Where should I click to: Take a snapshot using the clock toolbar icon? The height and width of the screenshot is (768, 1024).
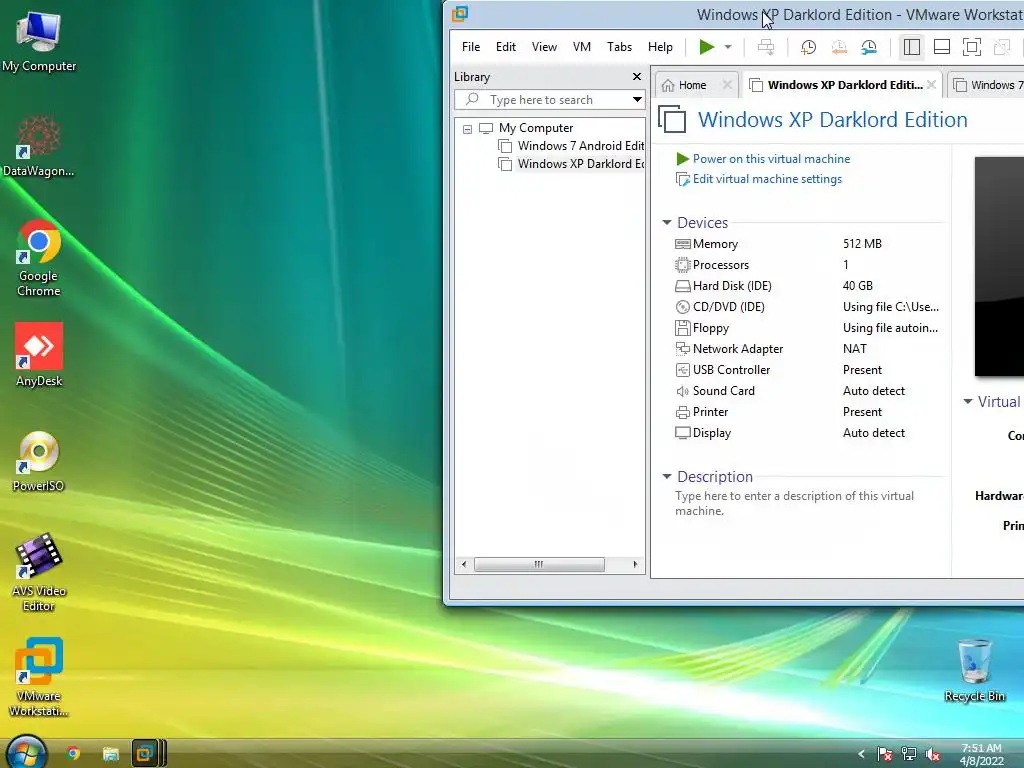[808, 47]
